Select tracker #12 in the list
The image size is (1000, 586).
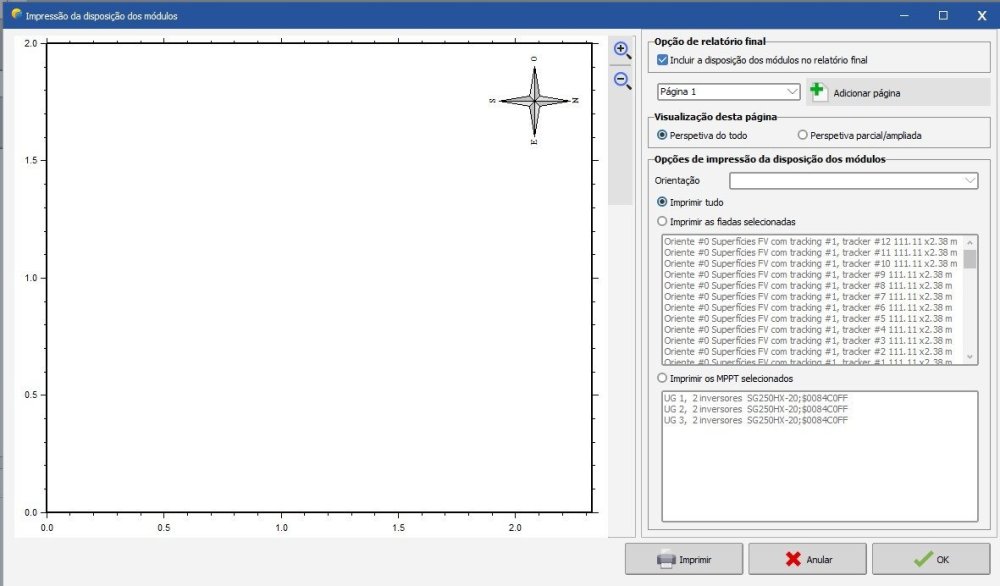coord(810,241)
